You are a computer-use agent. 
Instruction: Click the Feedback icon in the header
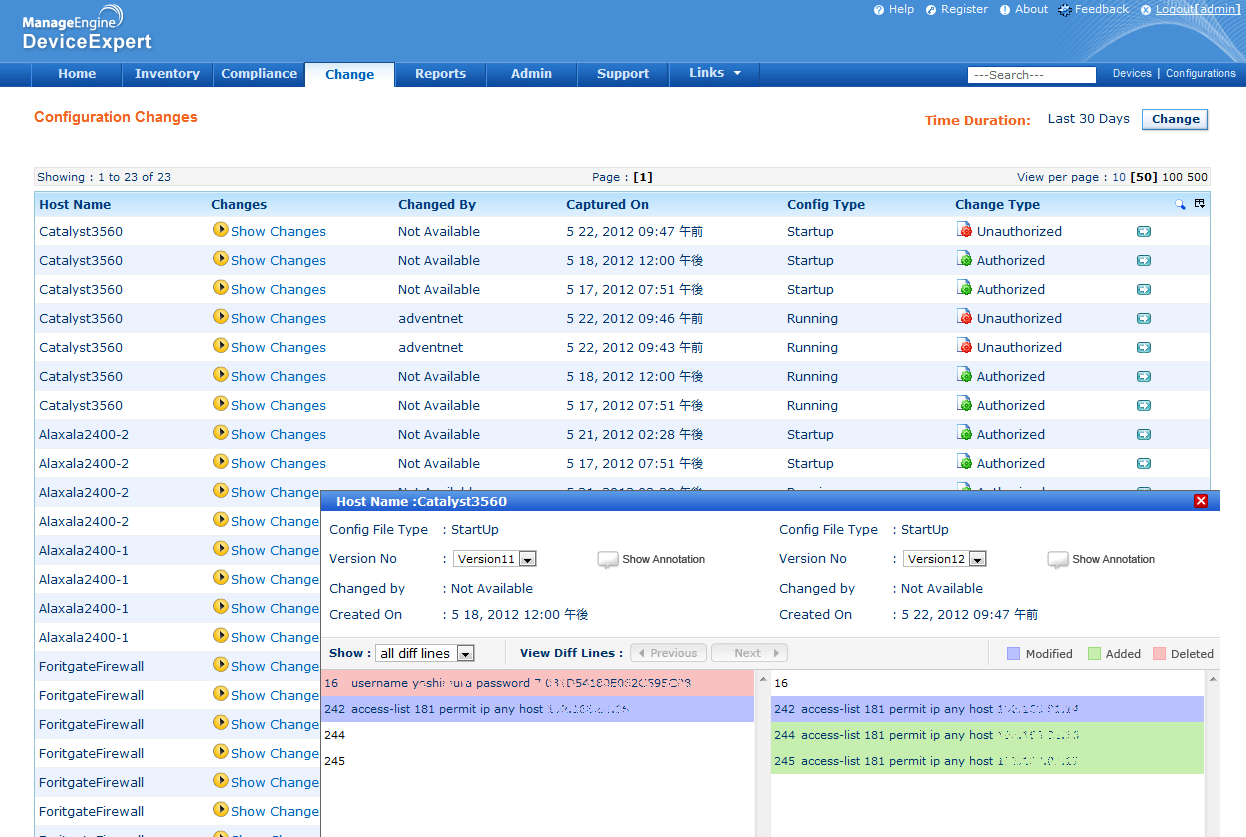1065,10
